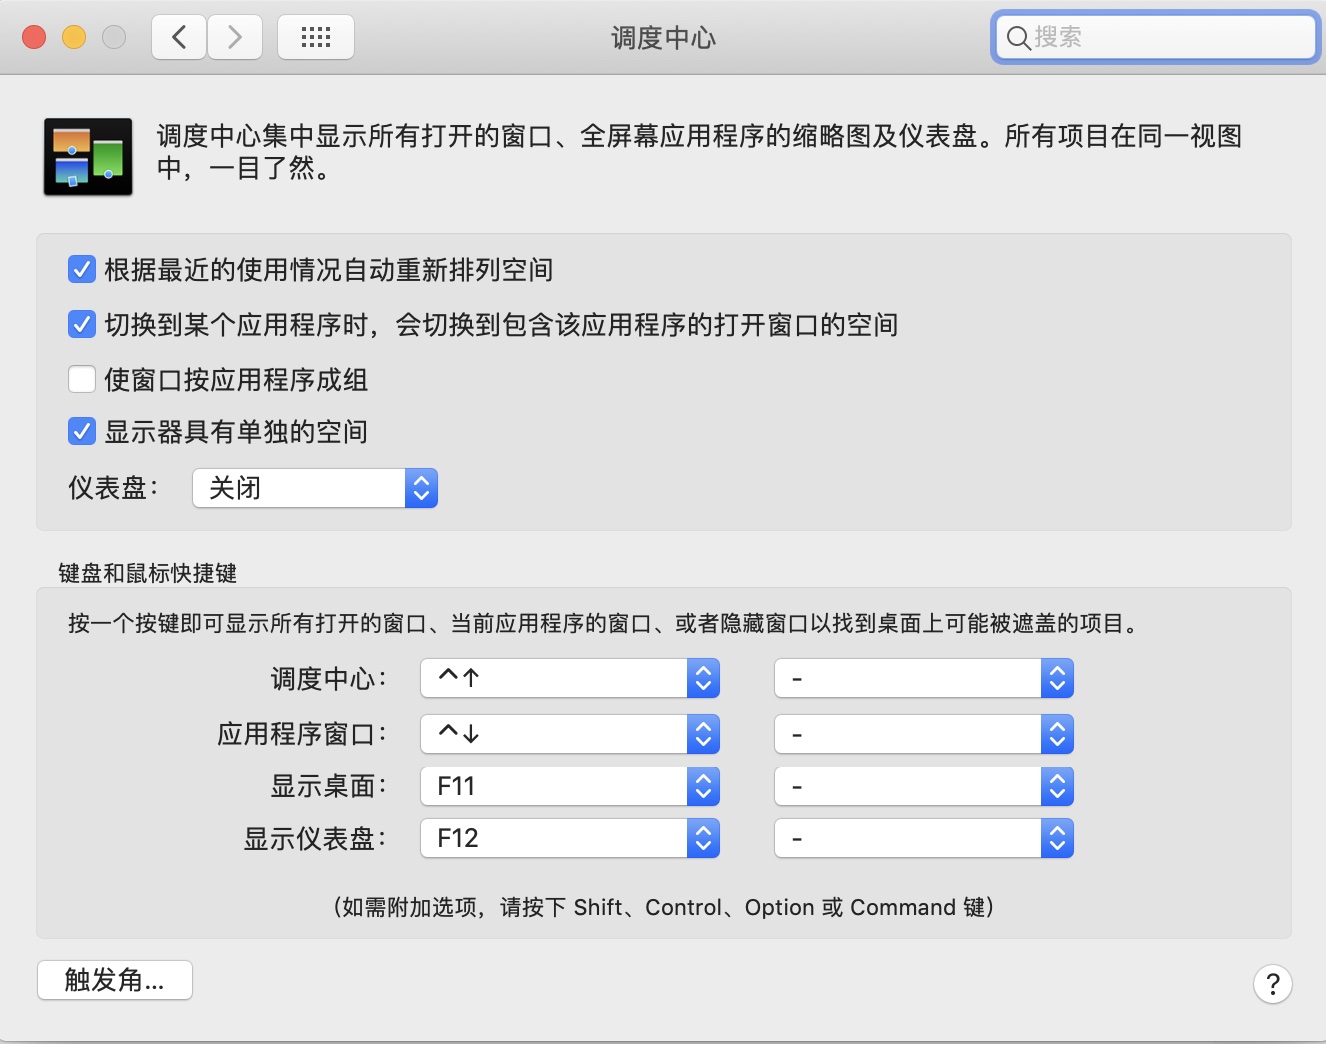Screen dimensions: 1326x1044
Task: Click the back navigation arrow
Action: coord(179,38)
